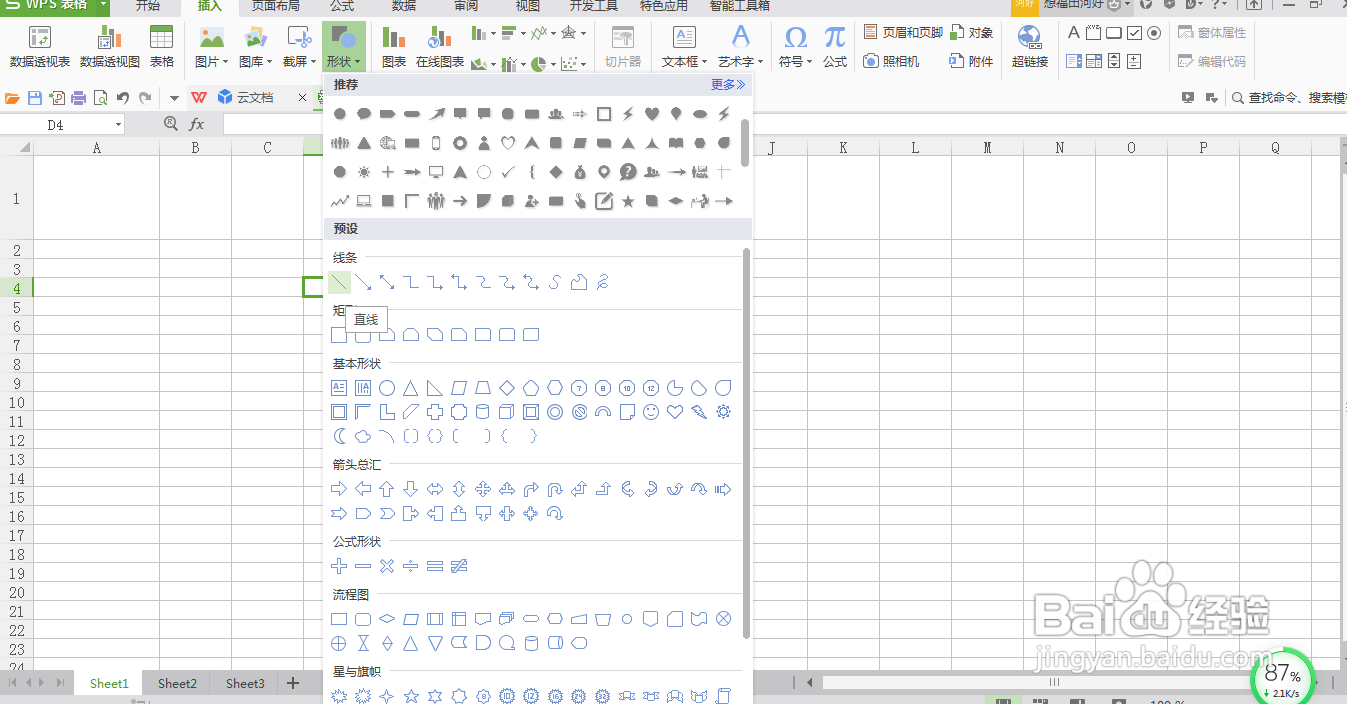Click the 图表 chart icon
The image size is (1347, 704).
[x=394, y=47]
